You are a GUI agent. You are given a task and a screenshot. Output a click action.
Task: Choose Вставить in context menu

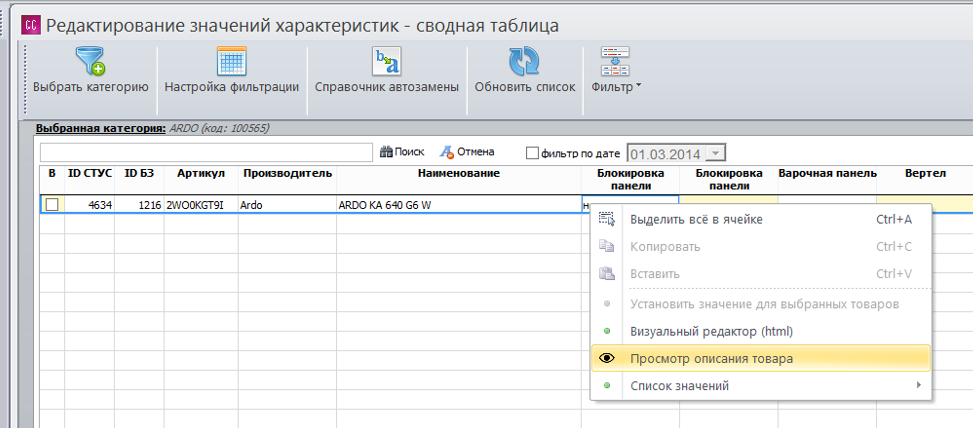[761, 274]
